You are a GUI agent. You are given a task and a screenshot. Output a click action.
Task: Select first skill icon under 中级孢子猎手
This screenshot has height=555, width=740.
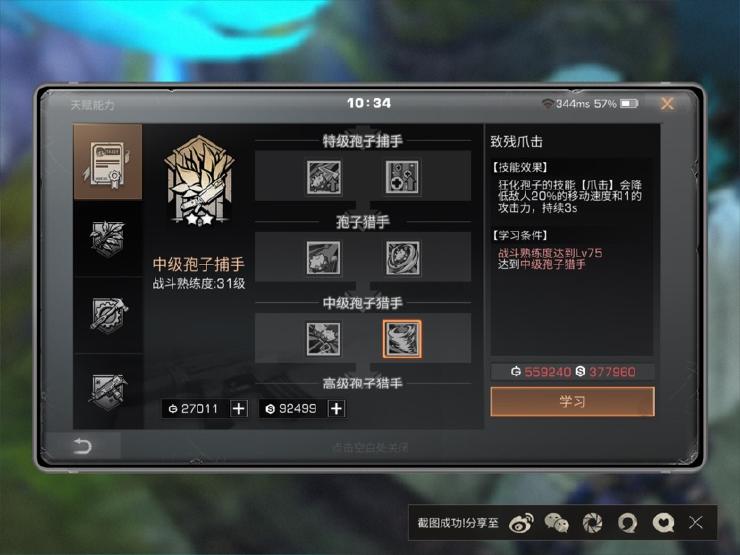click(323, 339)
